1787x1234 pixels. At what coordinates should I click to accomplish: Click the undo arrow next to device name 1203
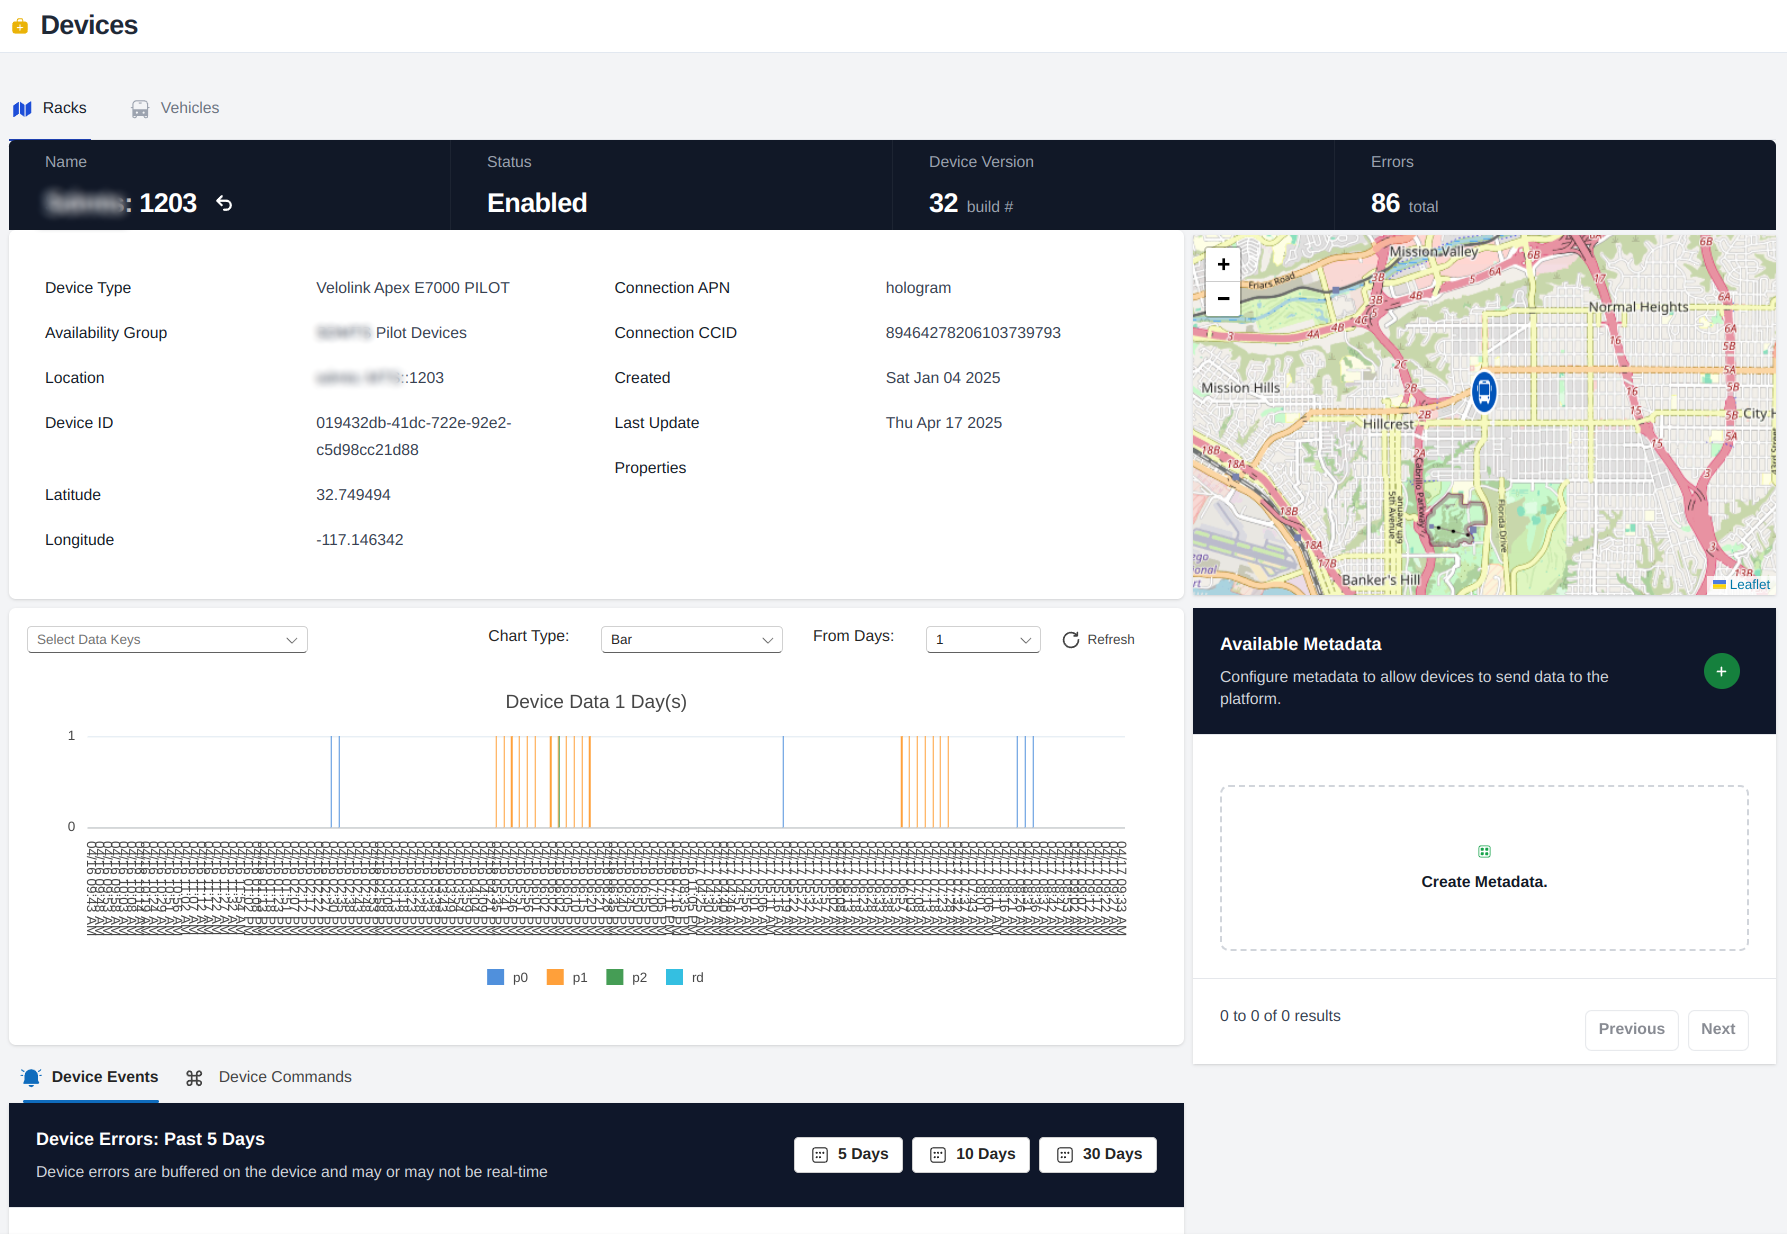(224, 203)
